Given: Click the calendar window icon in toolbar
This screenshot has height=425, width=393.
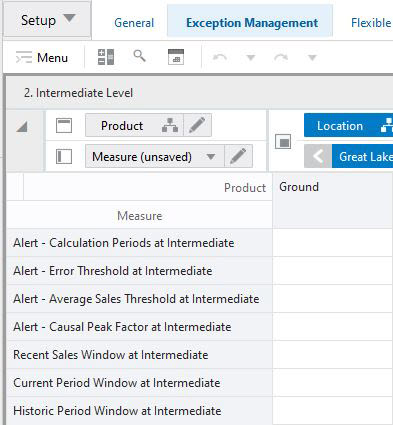Looking at the screenshot, I should [176, 57].
